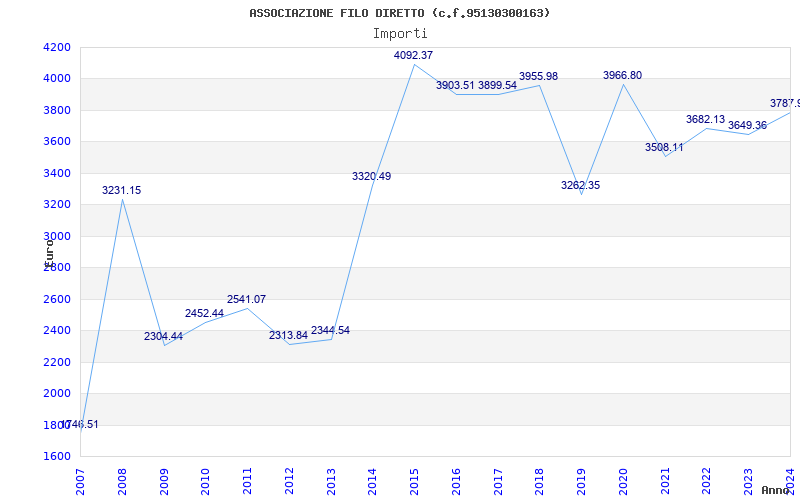Select the data label 3682.13
This screenshot has width=800, height=500.
[x=705, y=119]
